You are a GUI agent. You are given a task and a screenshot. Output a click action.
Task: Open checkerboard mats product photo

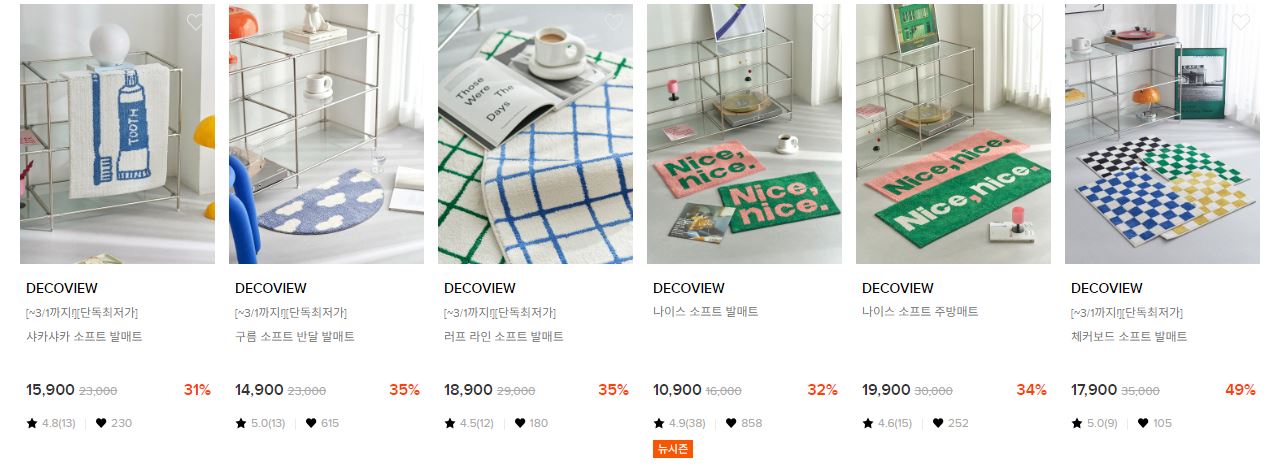tap(1162, 134)
